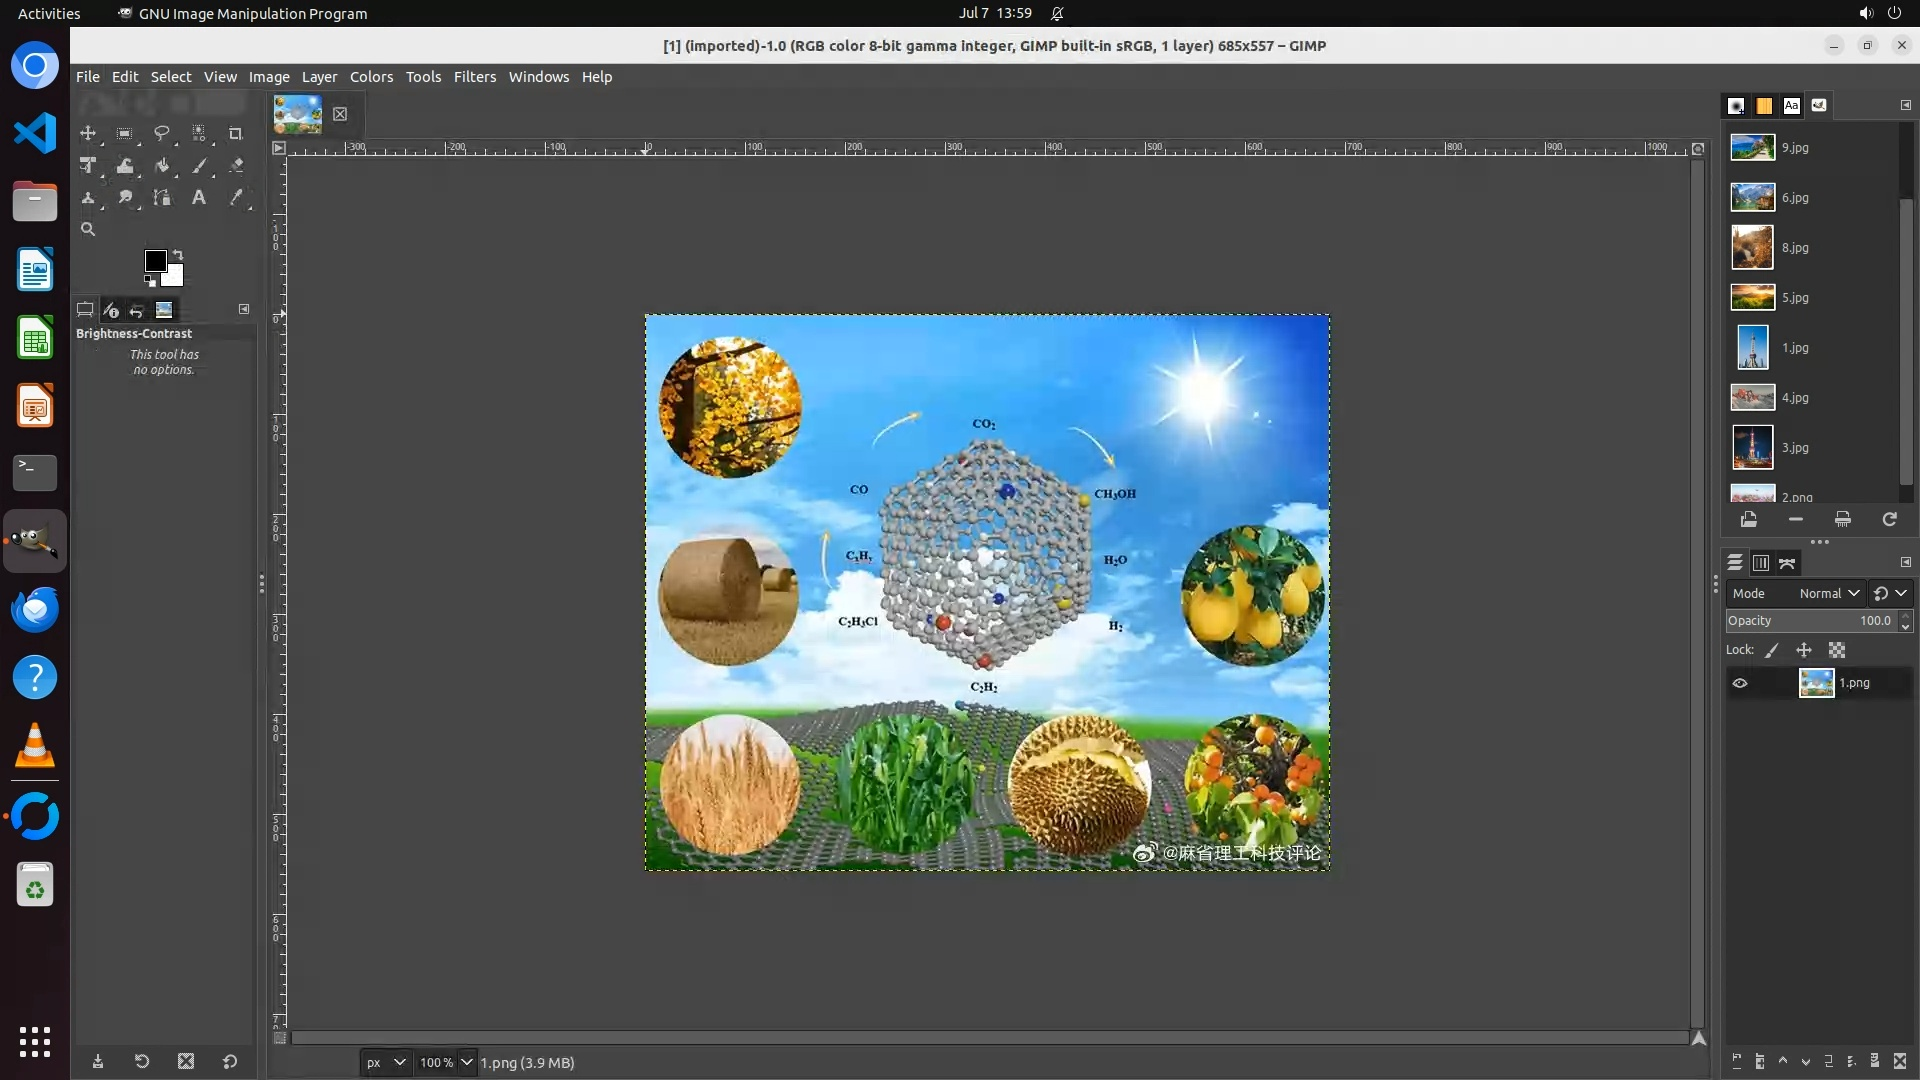Select the Free Select lasso tool
Screen dimensions: 1920x1080
(x=161, y=133)
